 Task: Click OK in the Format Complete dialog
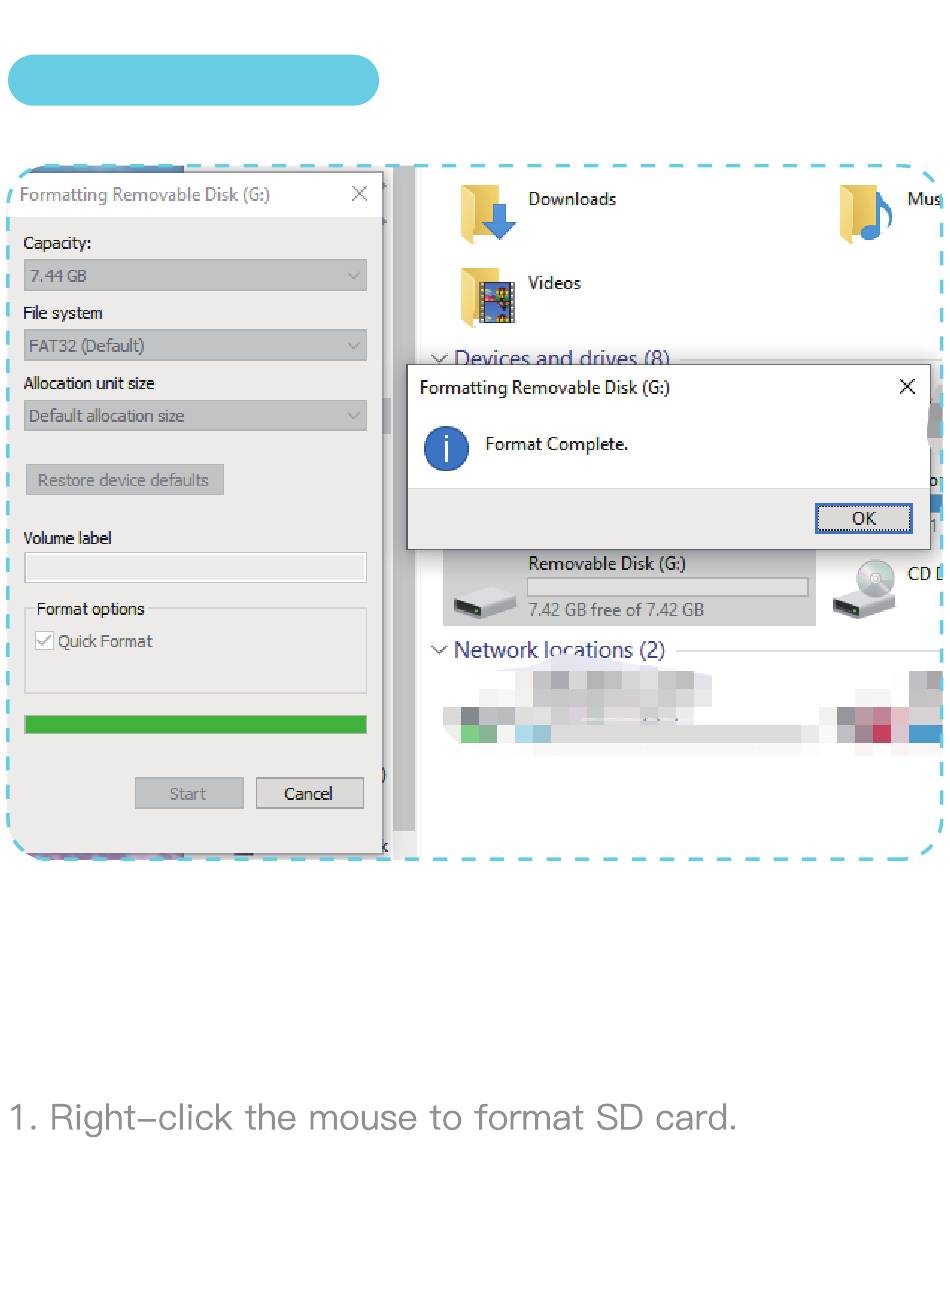click(863, 518)
